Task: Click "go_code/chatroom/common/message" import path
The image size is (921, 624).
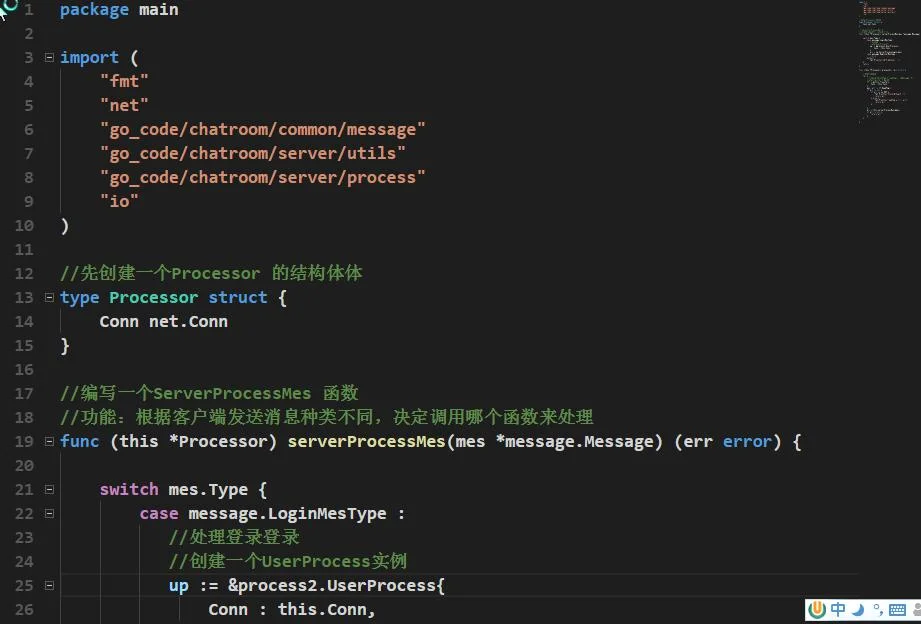Action: [263, 129]
